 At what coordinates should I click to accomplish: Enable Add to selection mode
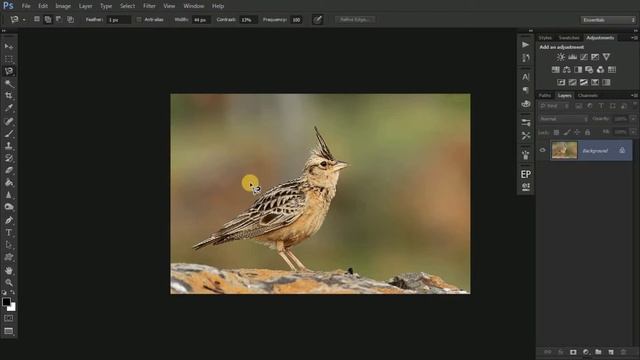click(48, 19)
